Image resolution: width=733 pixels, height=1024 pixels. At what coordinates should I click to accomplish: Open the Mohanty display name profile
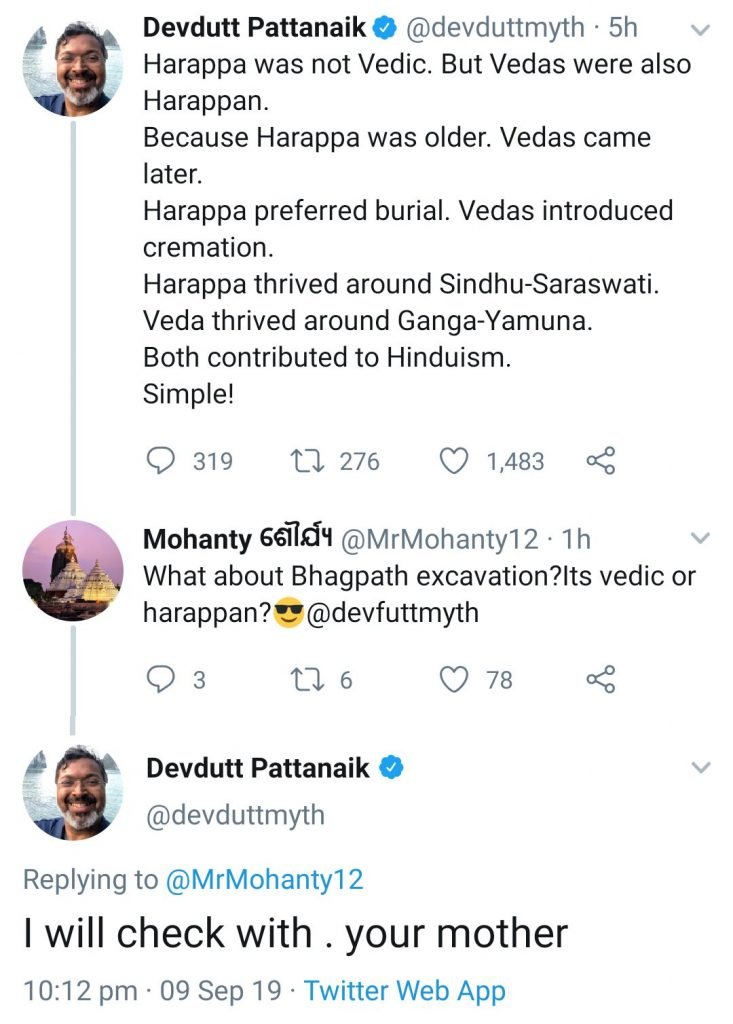[198, 540]
